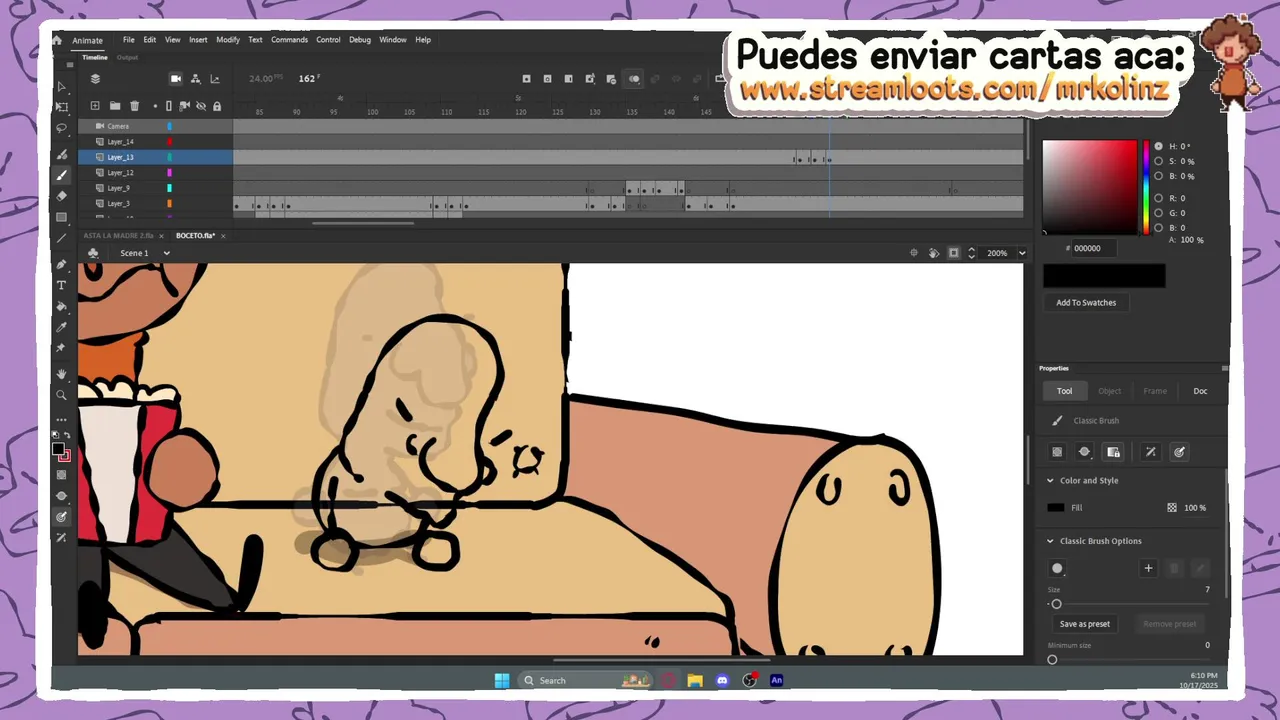
Task: Open the Commands menu
Action: point(289,40)
